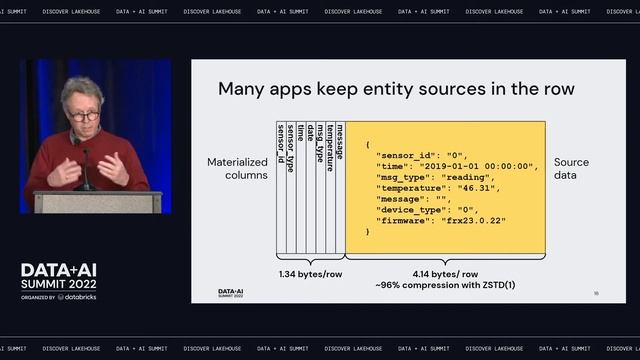Click the "1.34 bytes/row" caption
640x360 pixels.
311,274
